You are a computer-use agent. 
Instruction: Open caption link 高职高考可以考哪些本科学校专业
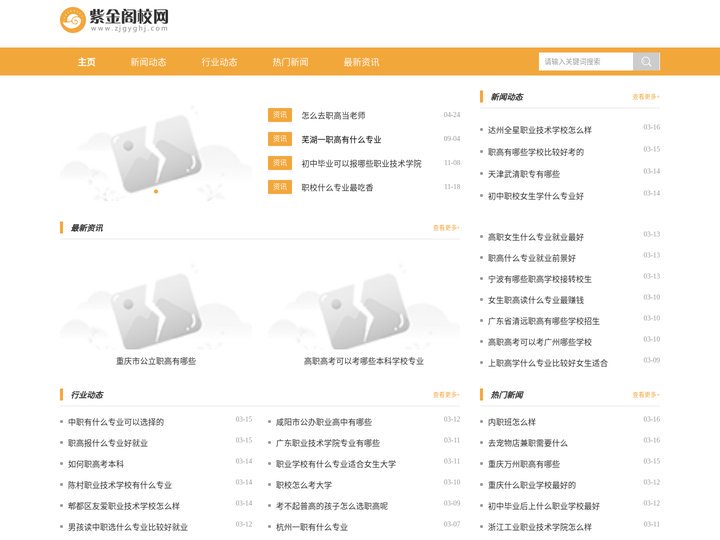(364, 361)
